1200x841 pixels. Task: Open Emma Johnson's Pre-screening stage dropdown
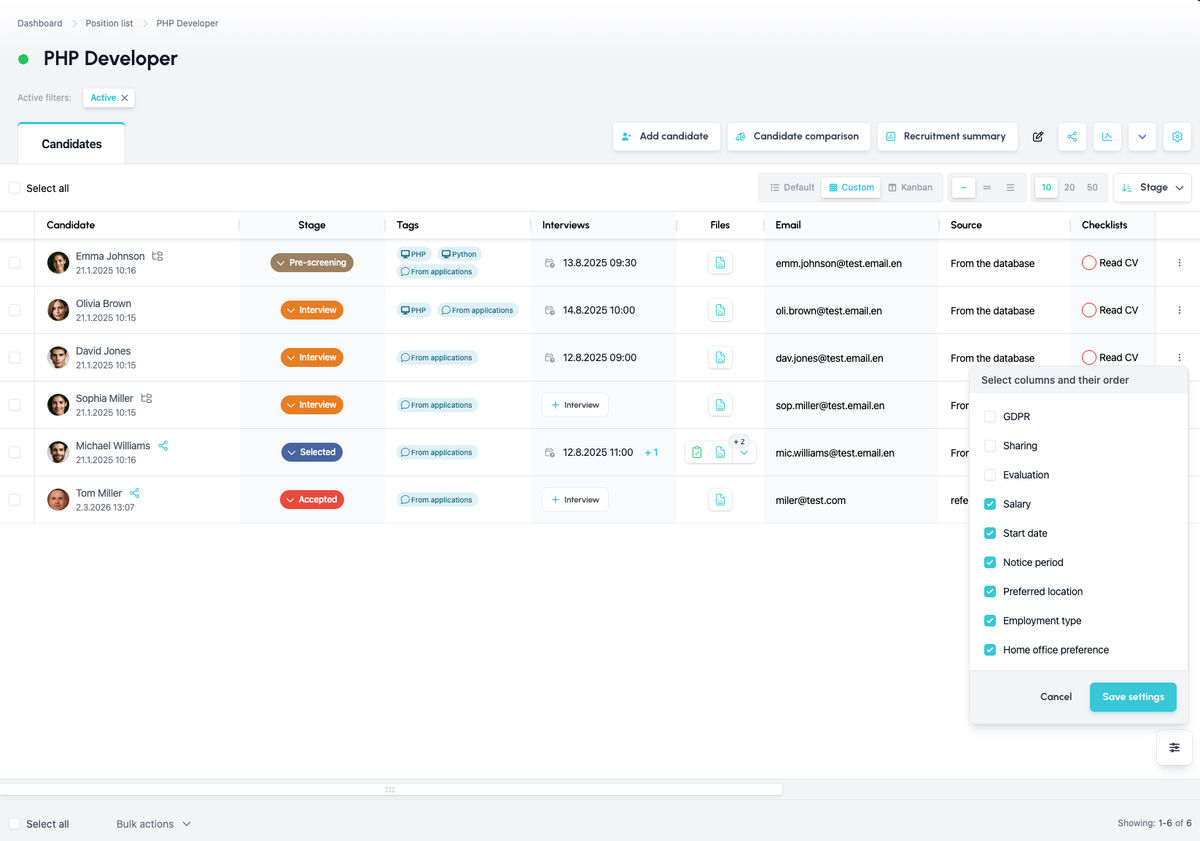pos(312,263)
